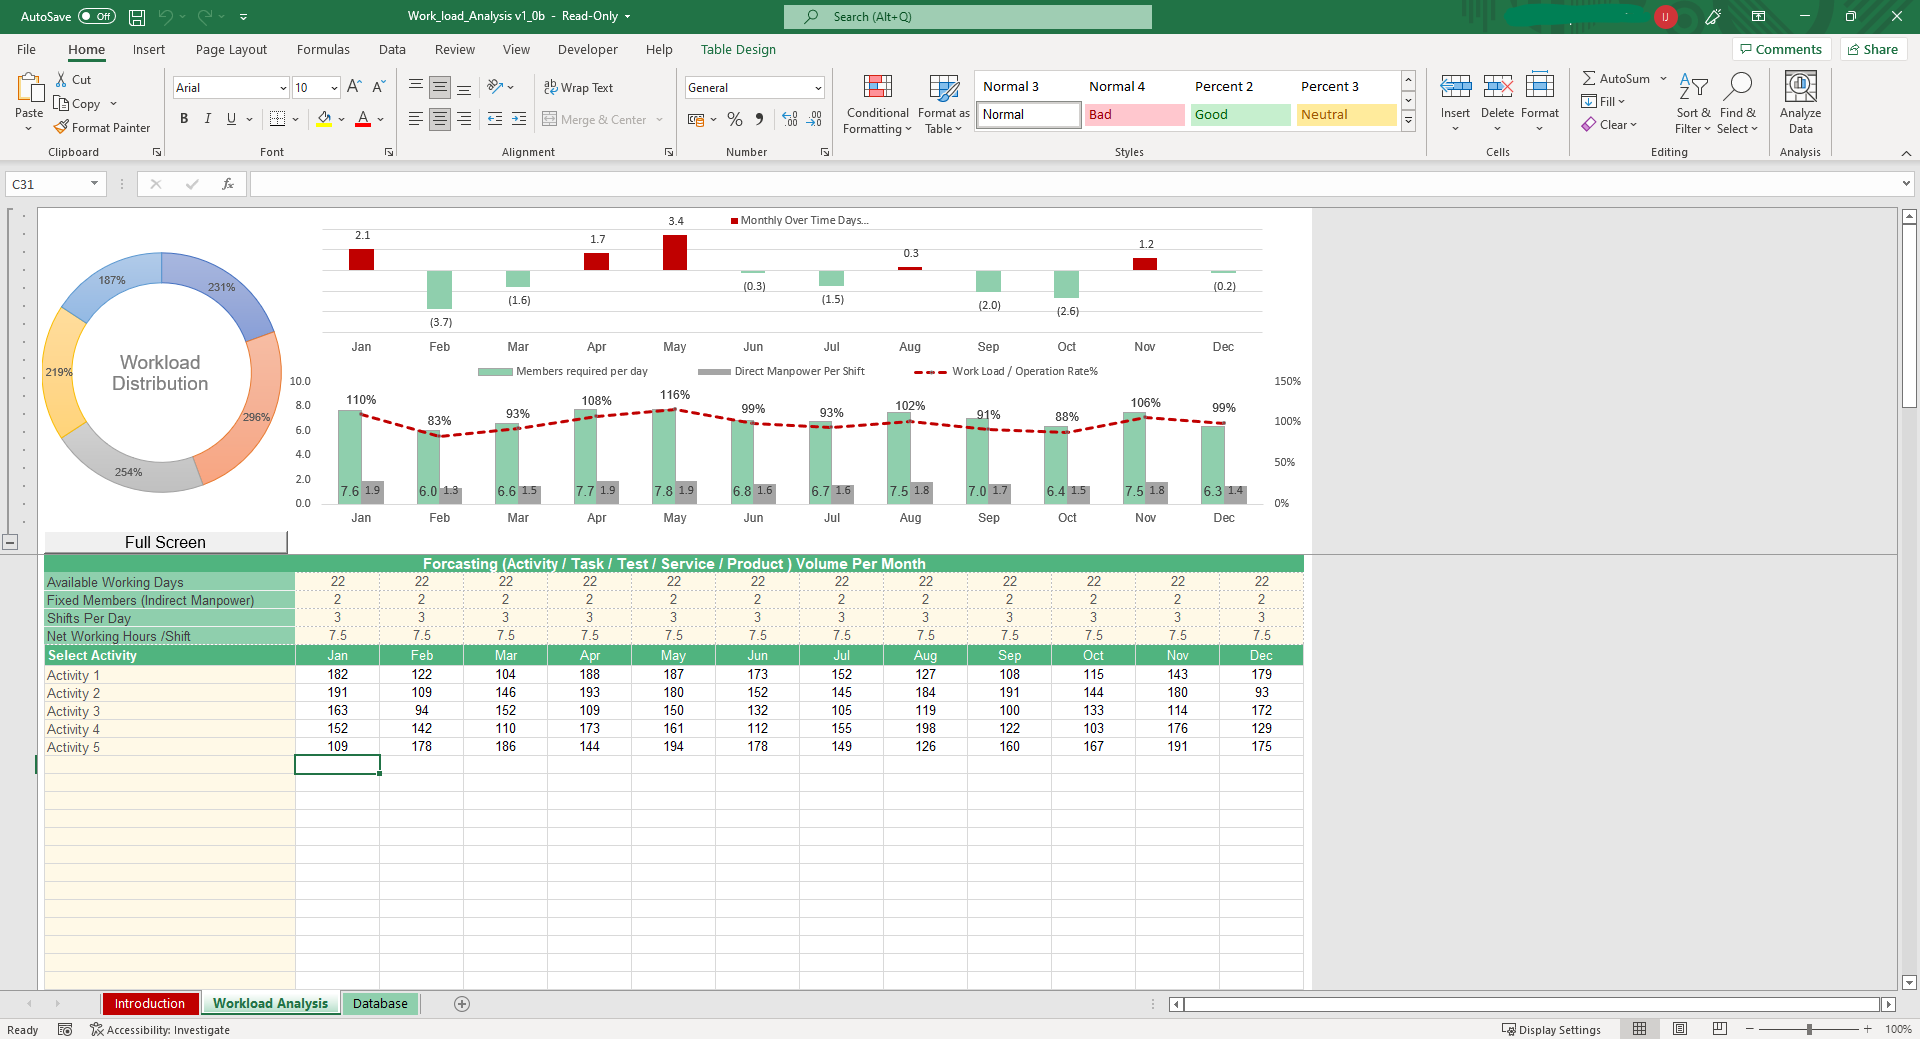Toggle AutoSave switch on
The width and height of the screenshot is (1920, 1039).
pos(97,17)
